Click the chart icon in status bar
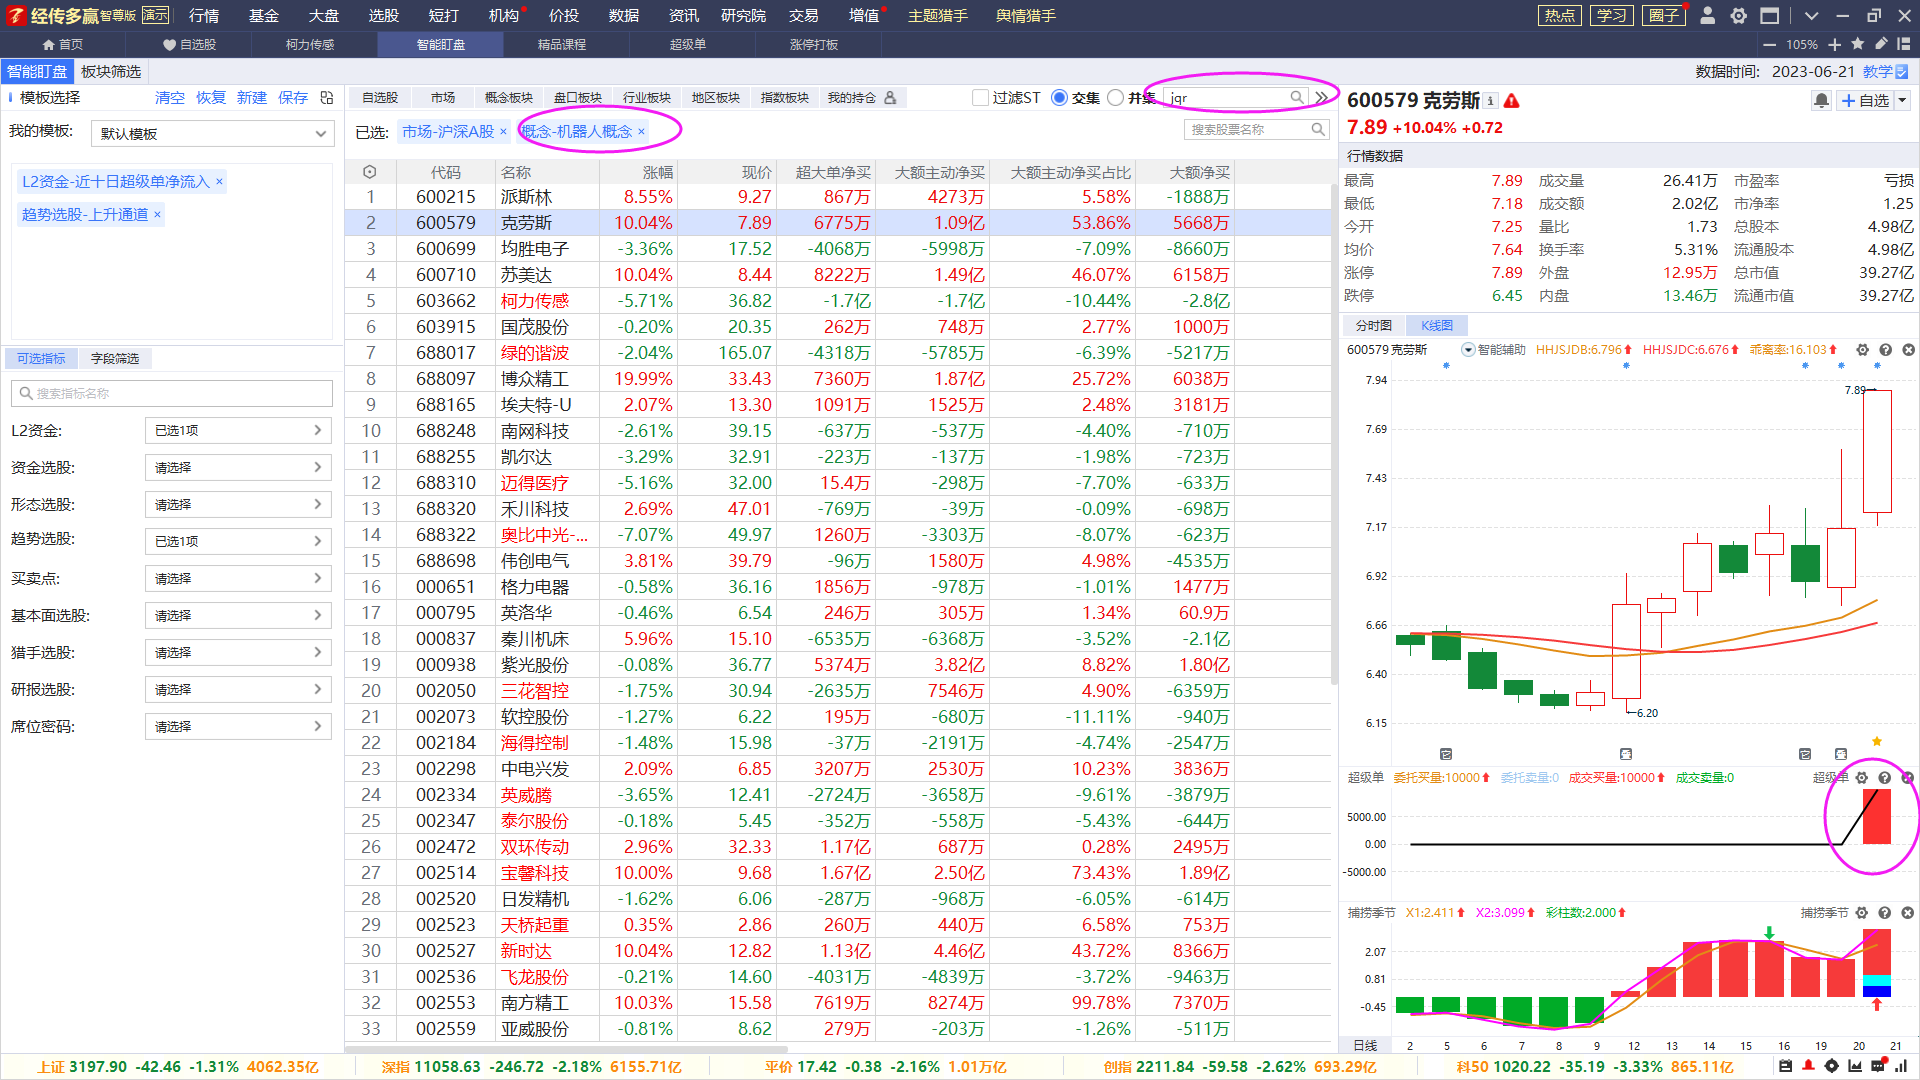 point(1855,1066)
